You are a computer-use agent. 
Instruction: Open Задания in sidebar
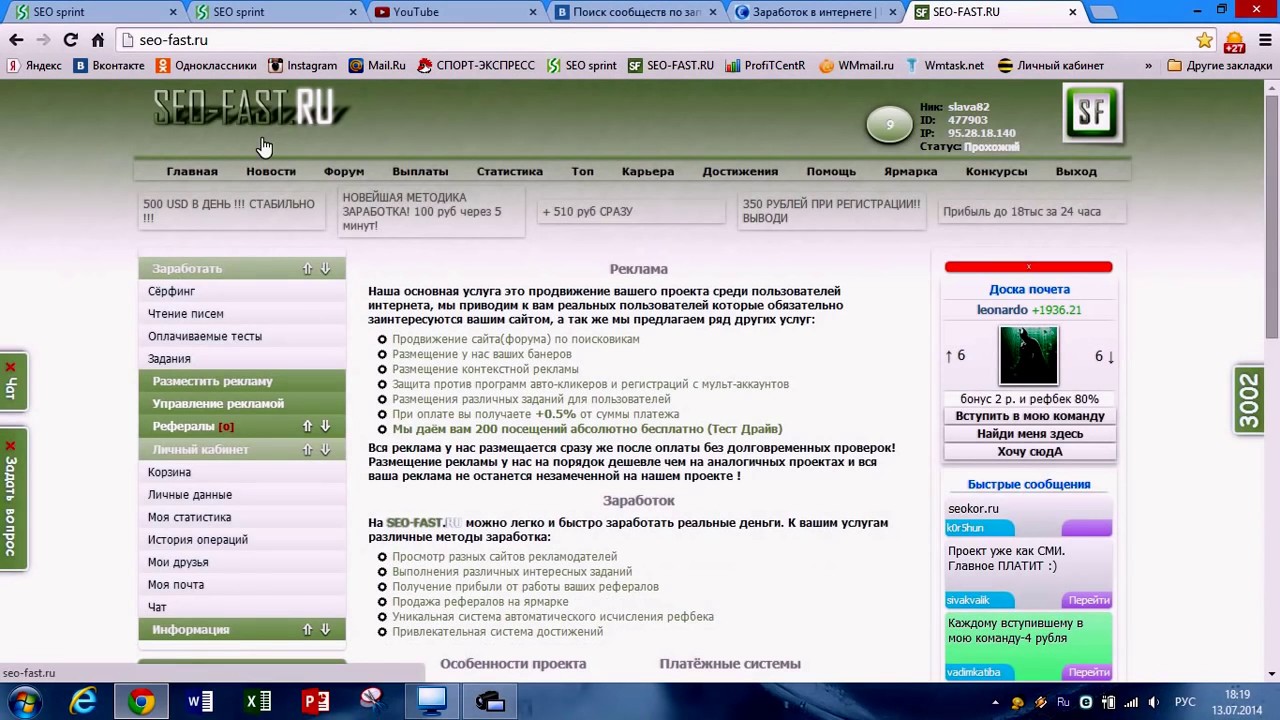click(169, 359)
